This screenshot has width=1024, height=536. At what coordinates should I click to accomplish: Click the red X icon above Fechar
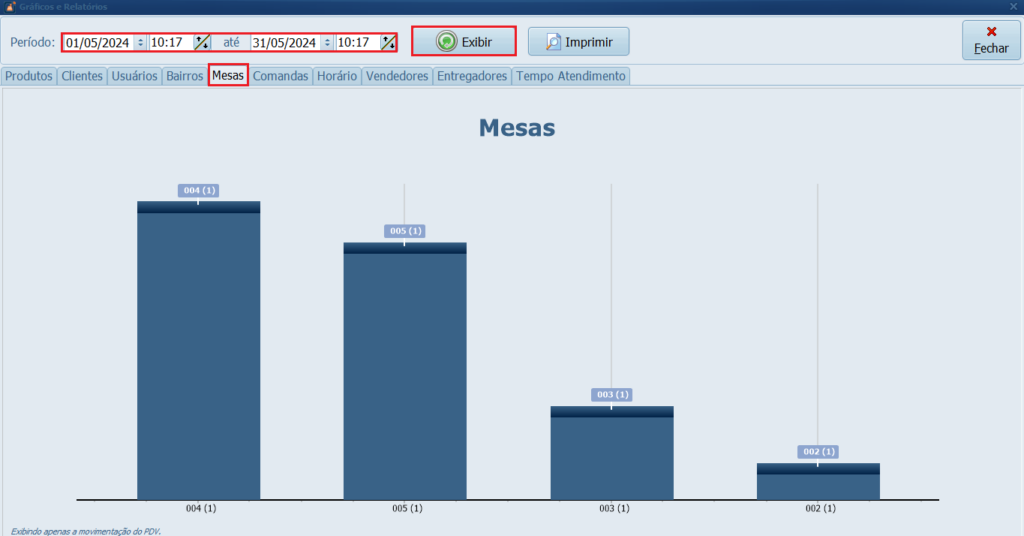coord(991,31)
